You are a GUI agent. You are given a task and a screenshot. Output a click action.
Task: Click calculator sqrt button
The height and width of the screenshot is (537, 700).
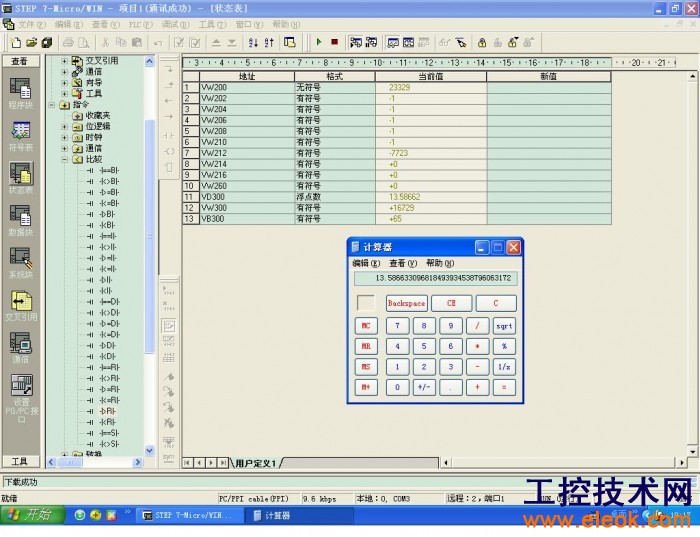click(x=504, y=326)
